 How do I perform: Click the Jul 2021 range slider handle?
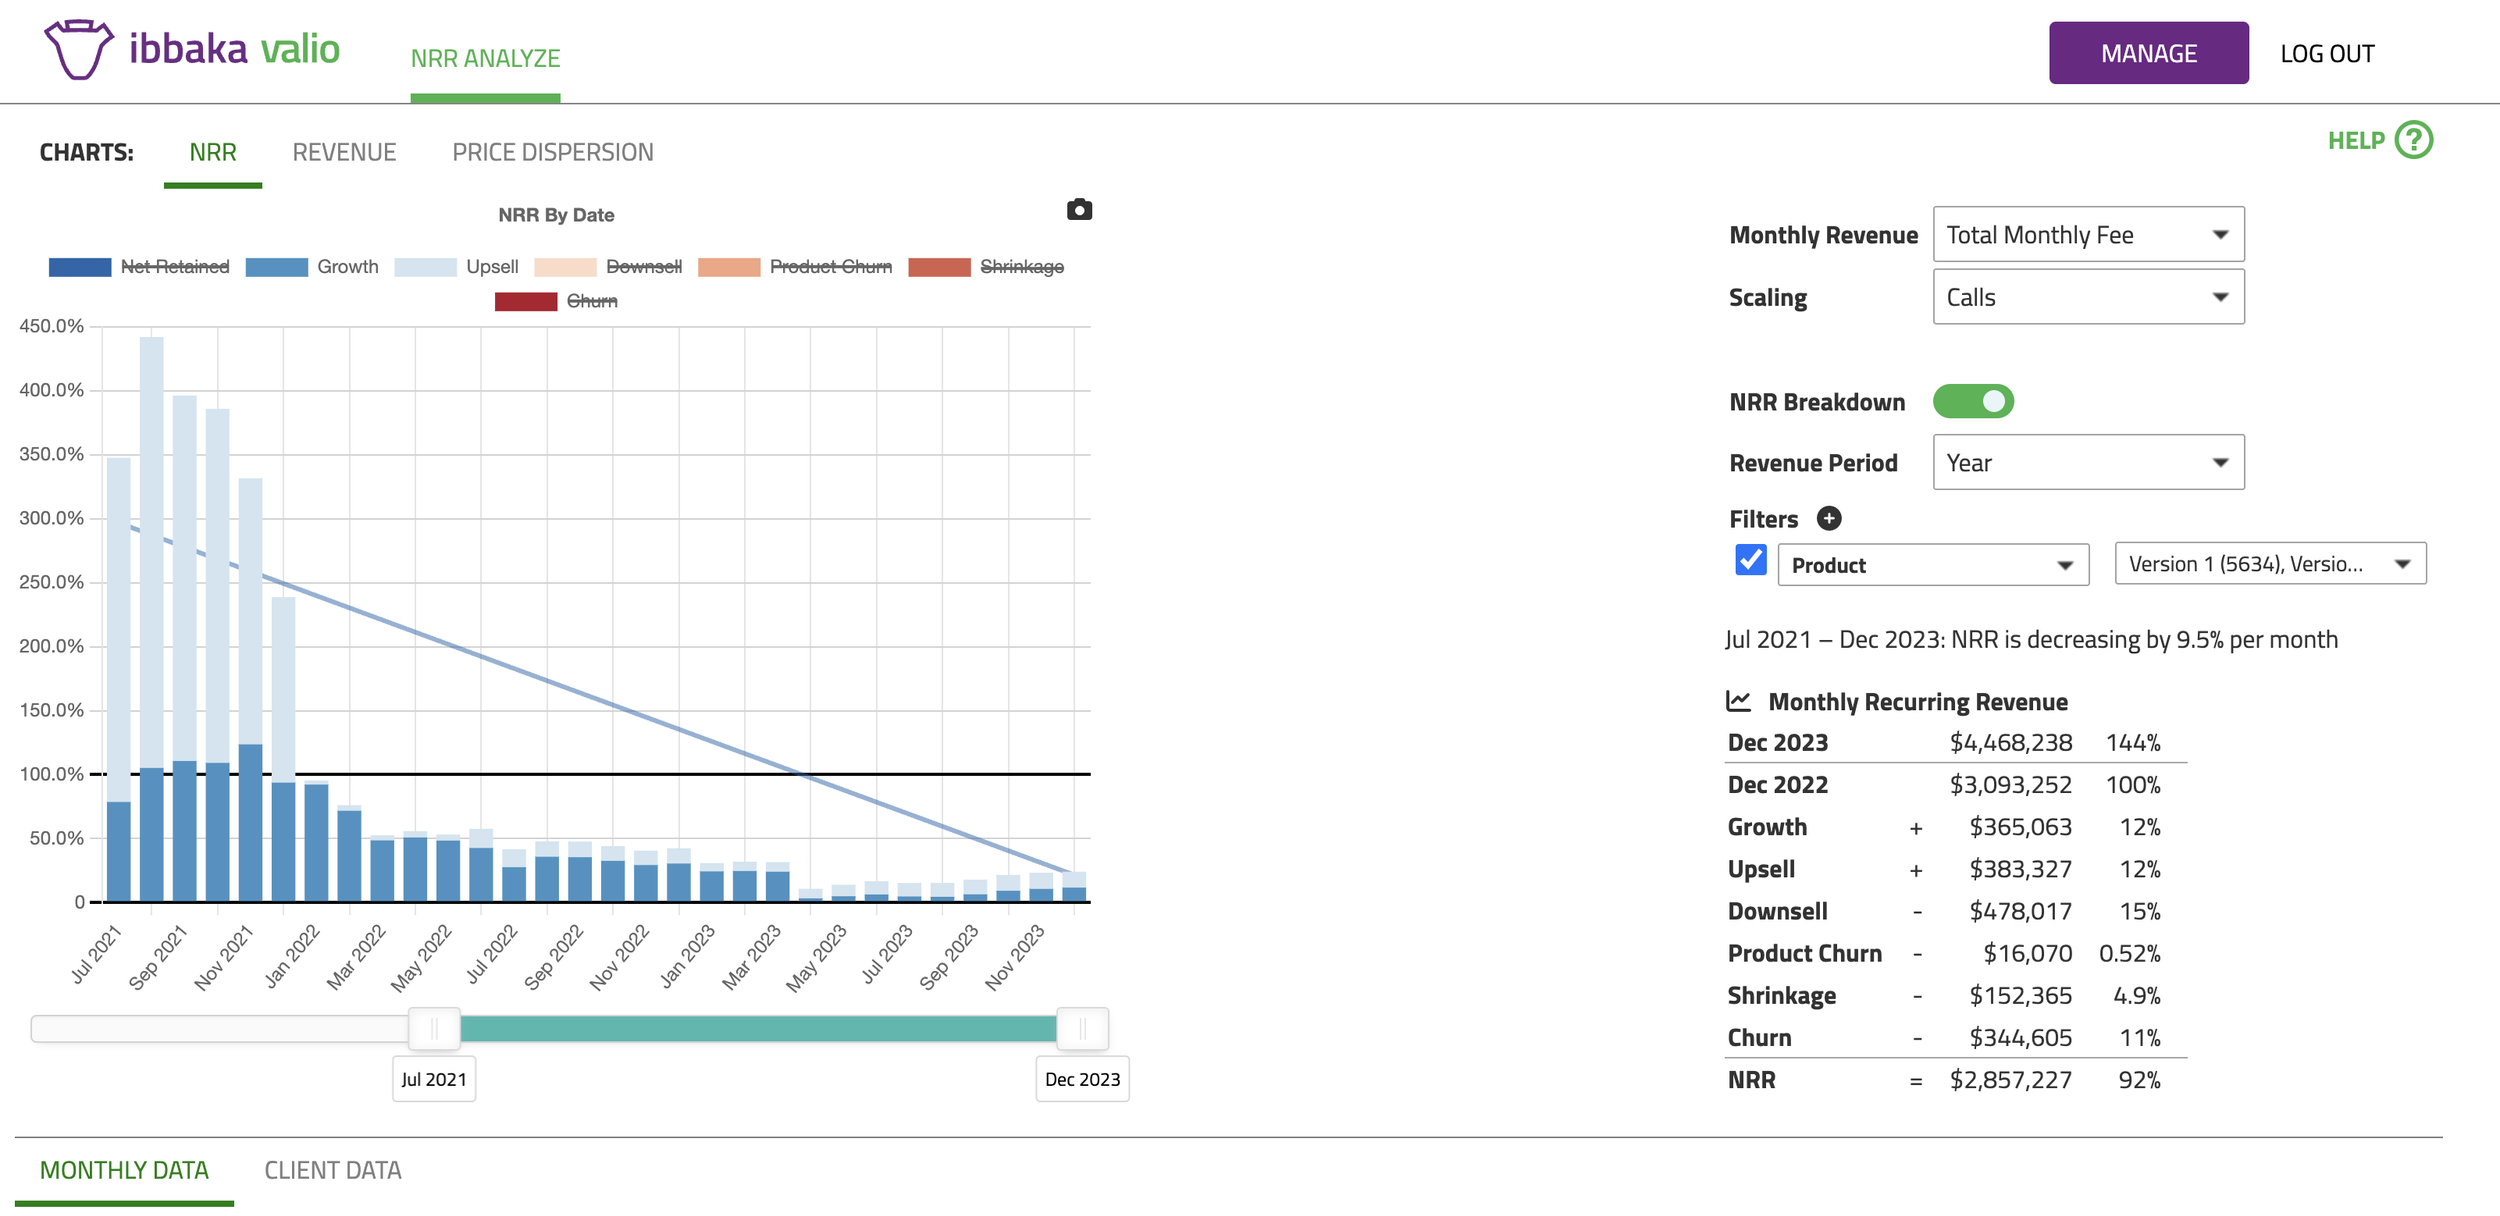coord(434,1029)
